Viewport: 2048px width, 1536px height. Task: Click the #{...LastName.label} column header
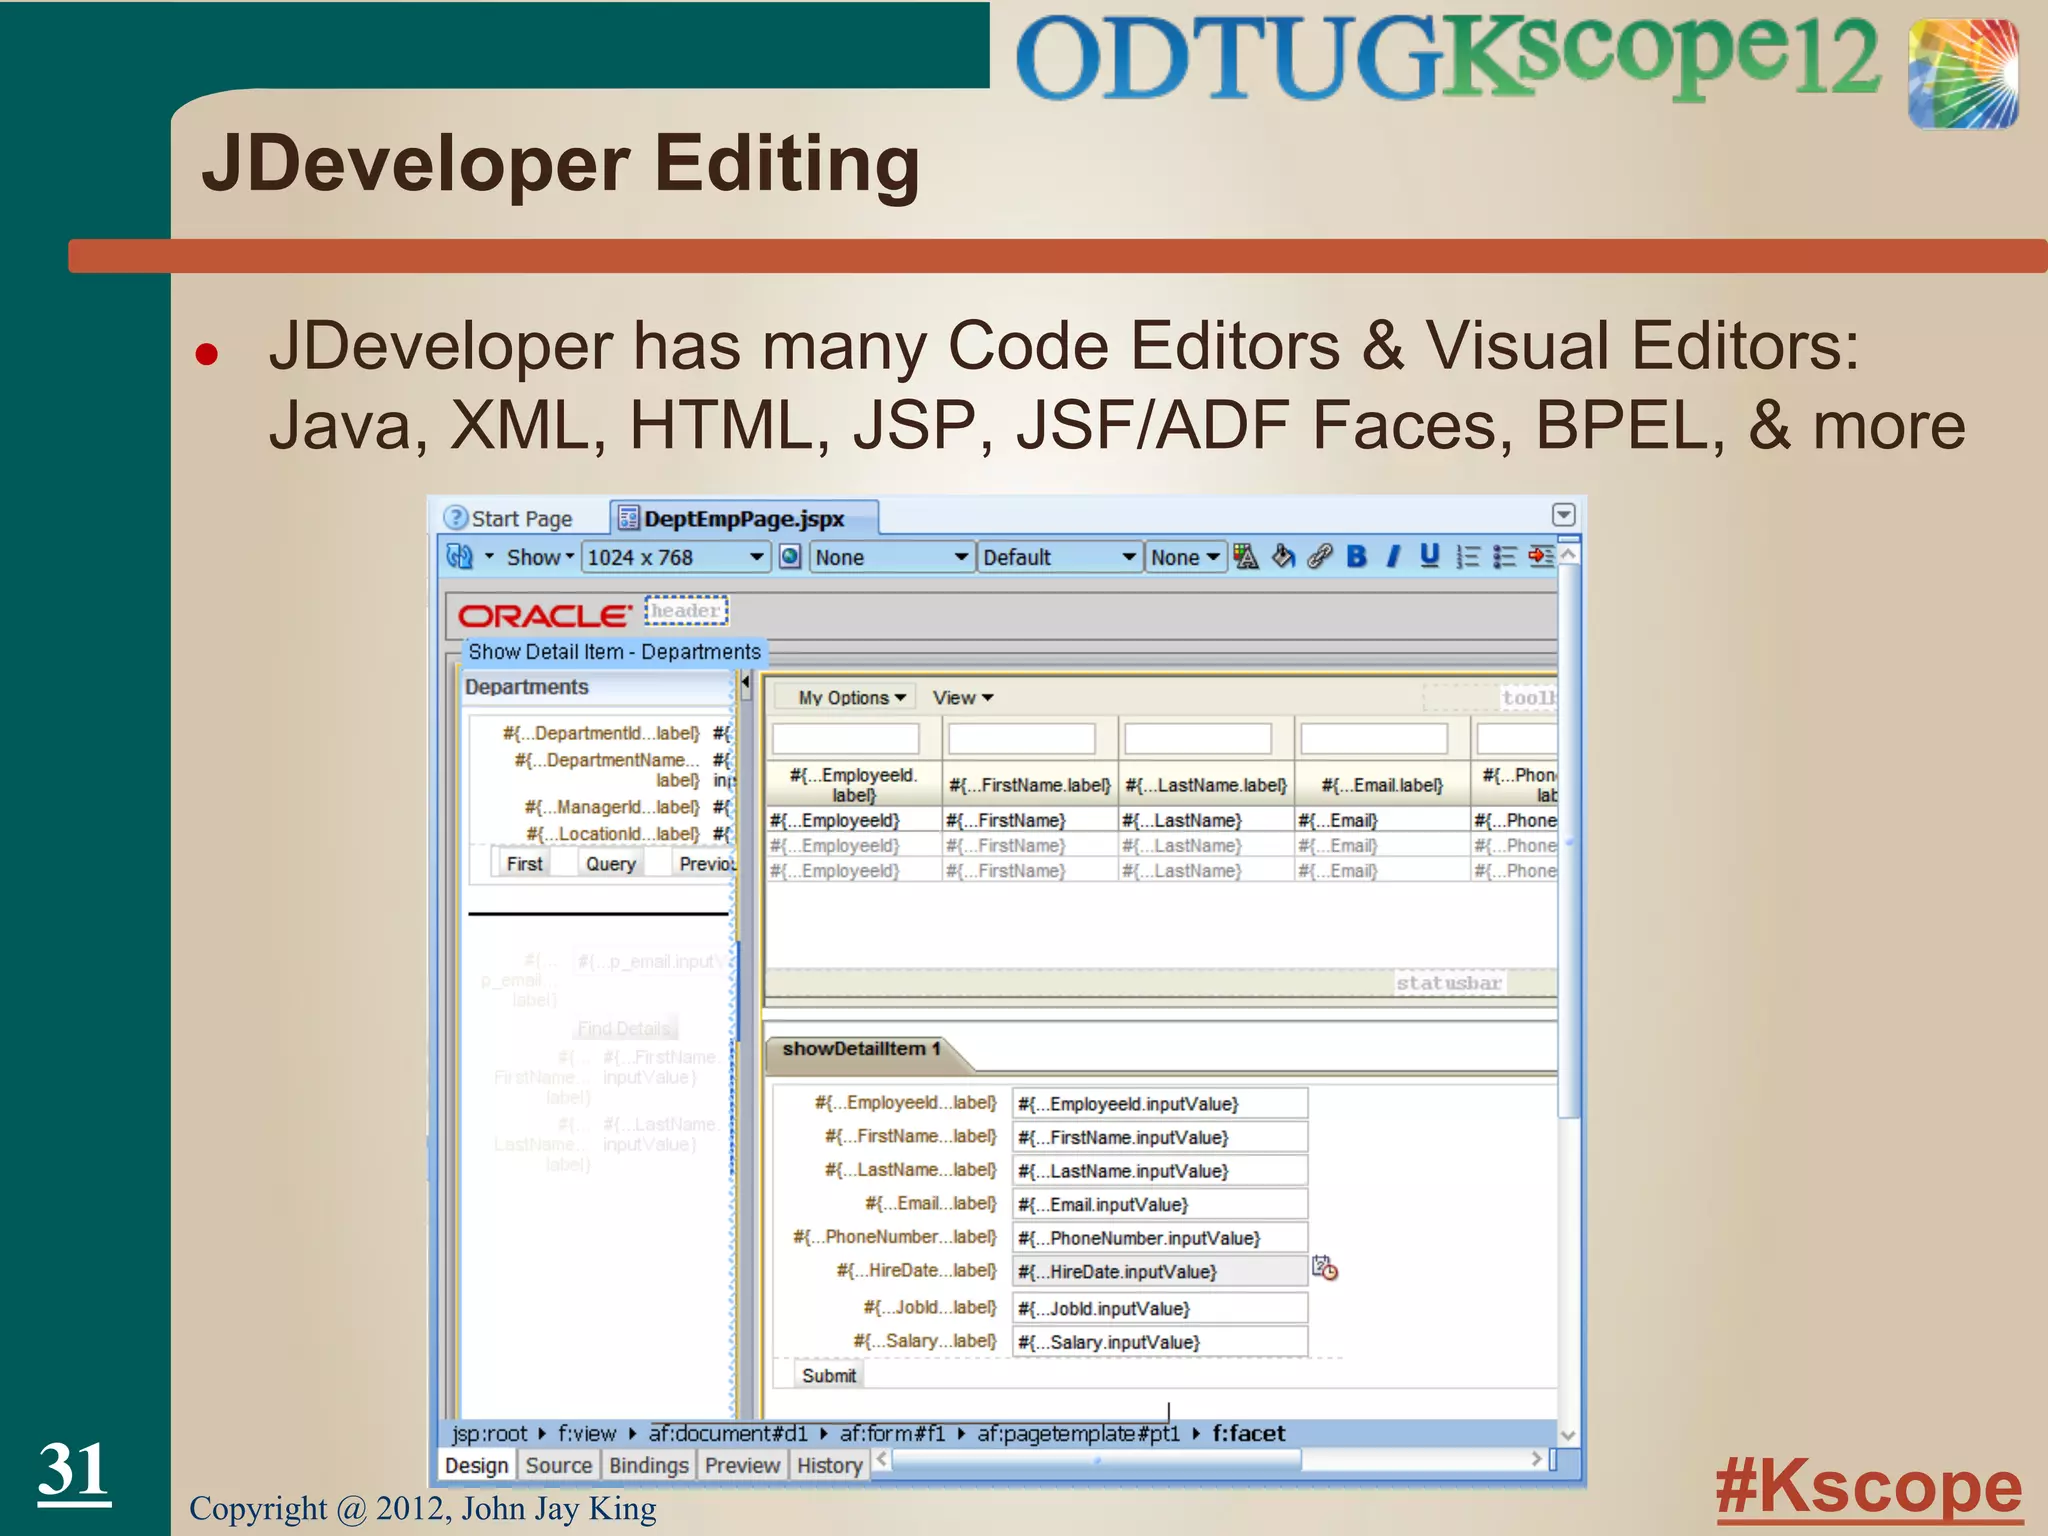pyautogui.click(x=1206, y=785)
